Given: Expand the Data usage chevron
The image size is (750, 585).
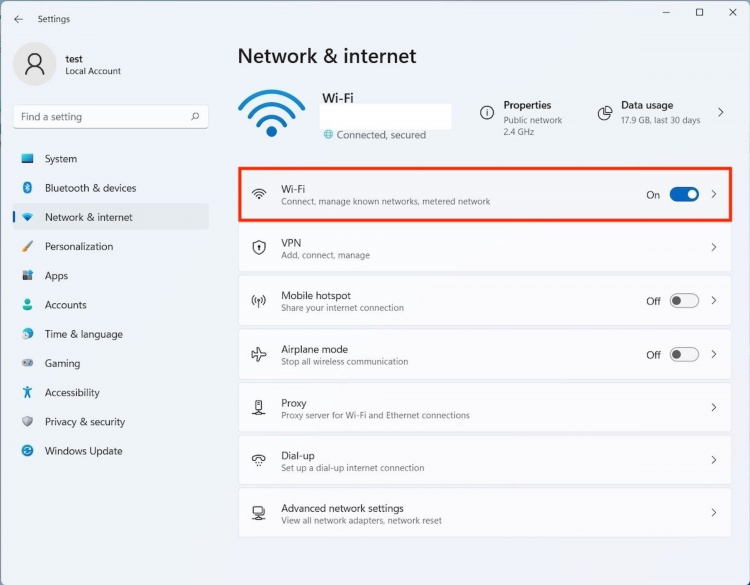Looking at the screenshot, I should pos(721,112).
